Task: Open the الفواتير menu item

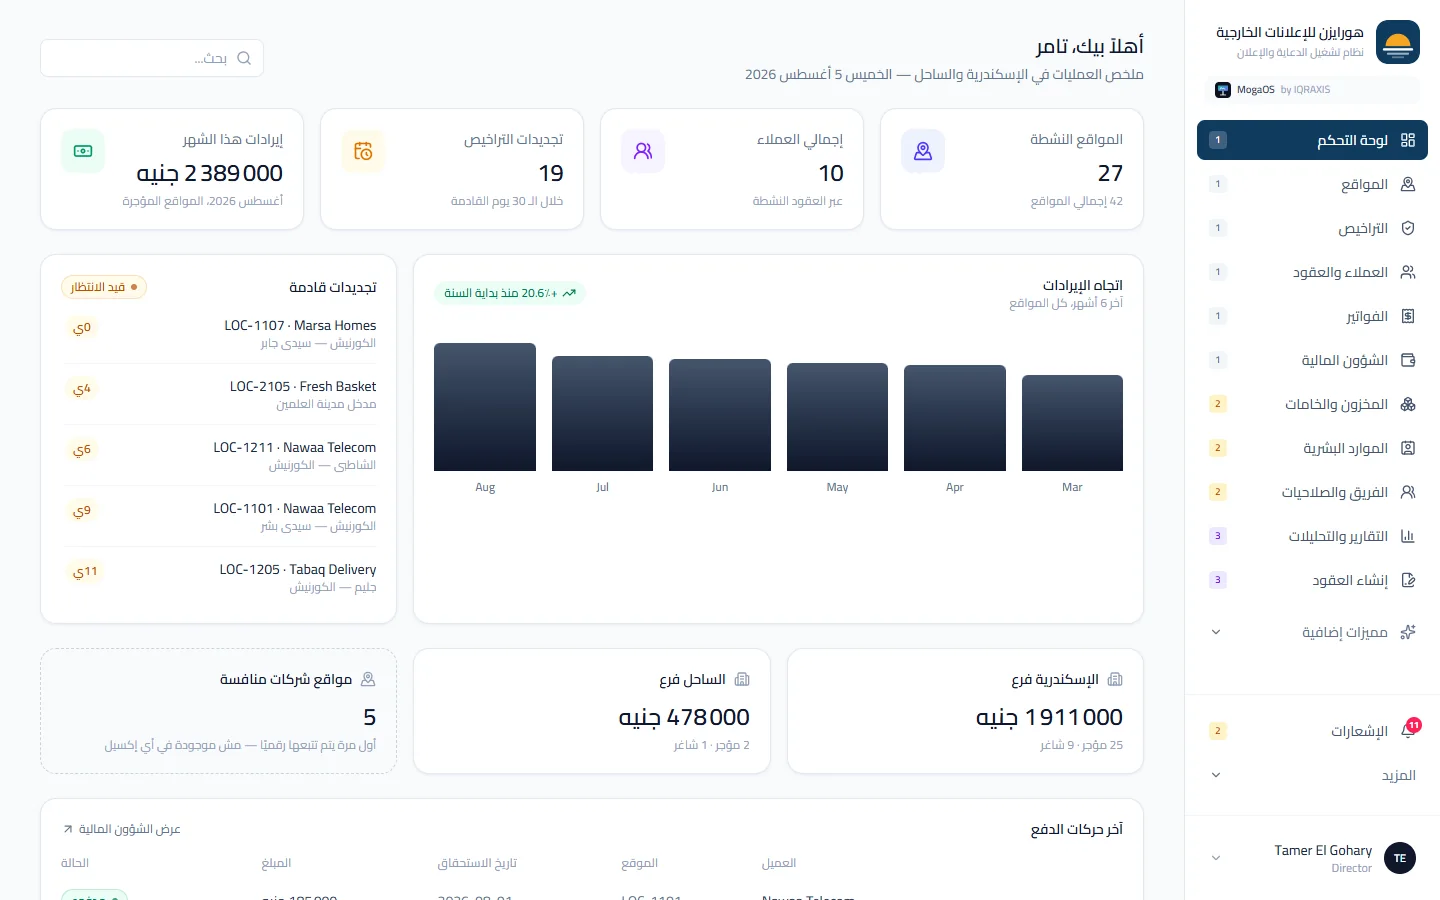Action: [1312, 316]
